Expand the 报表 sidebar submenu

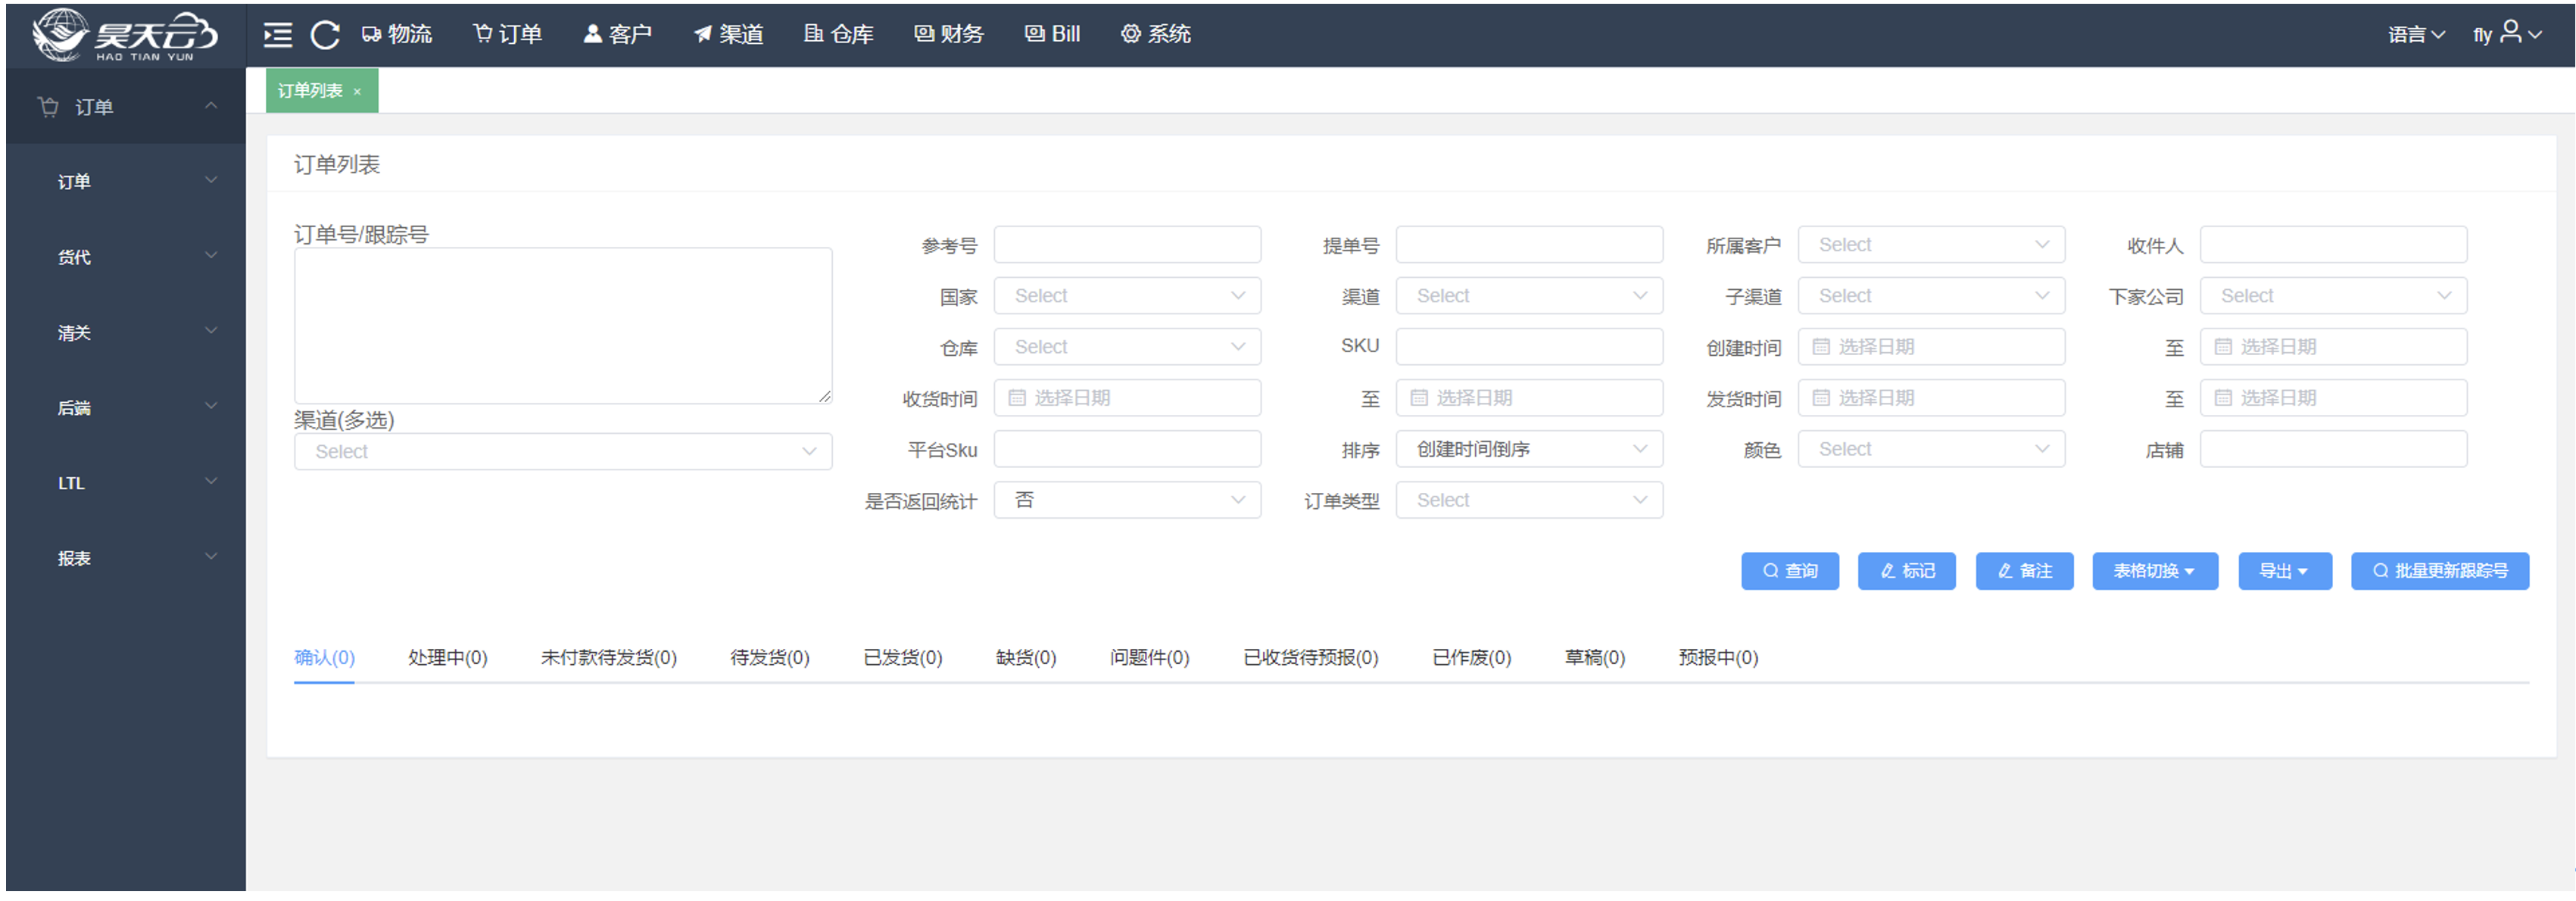coord(126,558)
